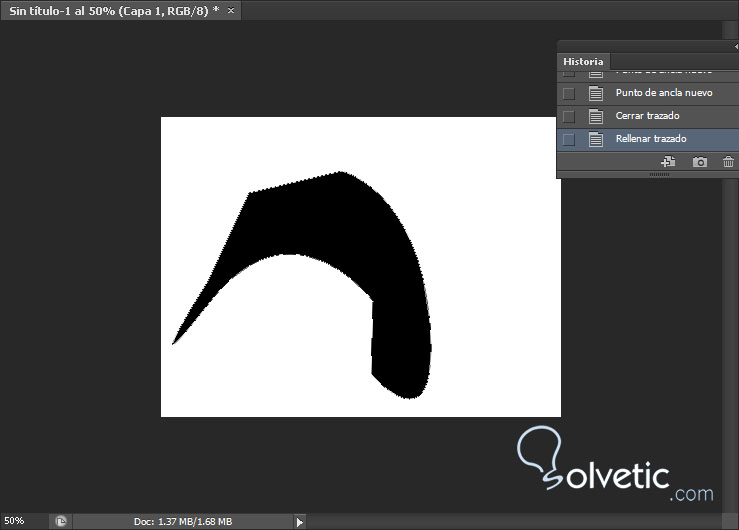Select the Cerrar trazado history state
Screen dimensions: 739x530
coord(648,116)
